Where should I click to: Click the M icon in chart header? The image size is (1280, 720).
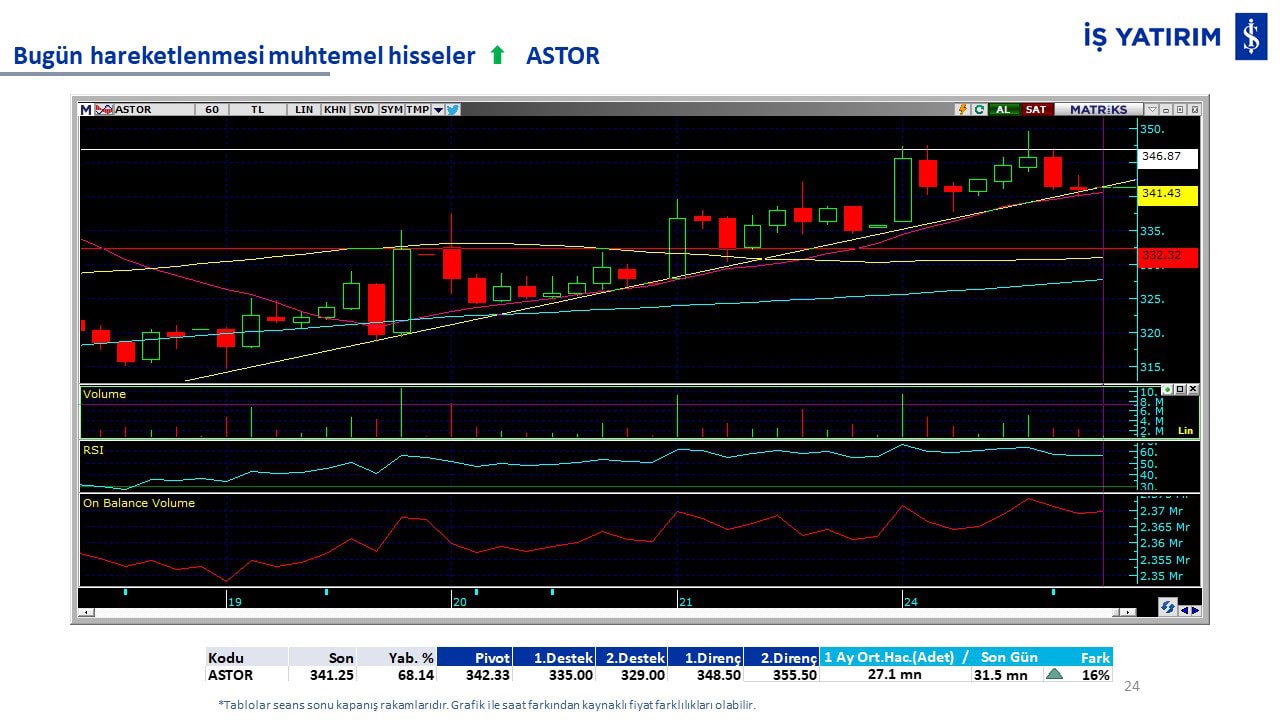86,110
